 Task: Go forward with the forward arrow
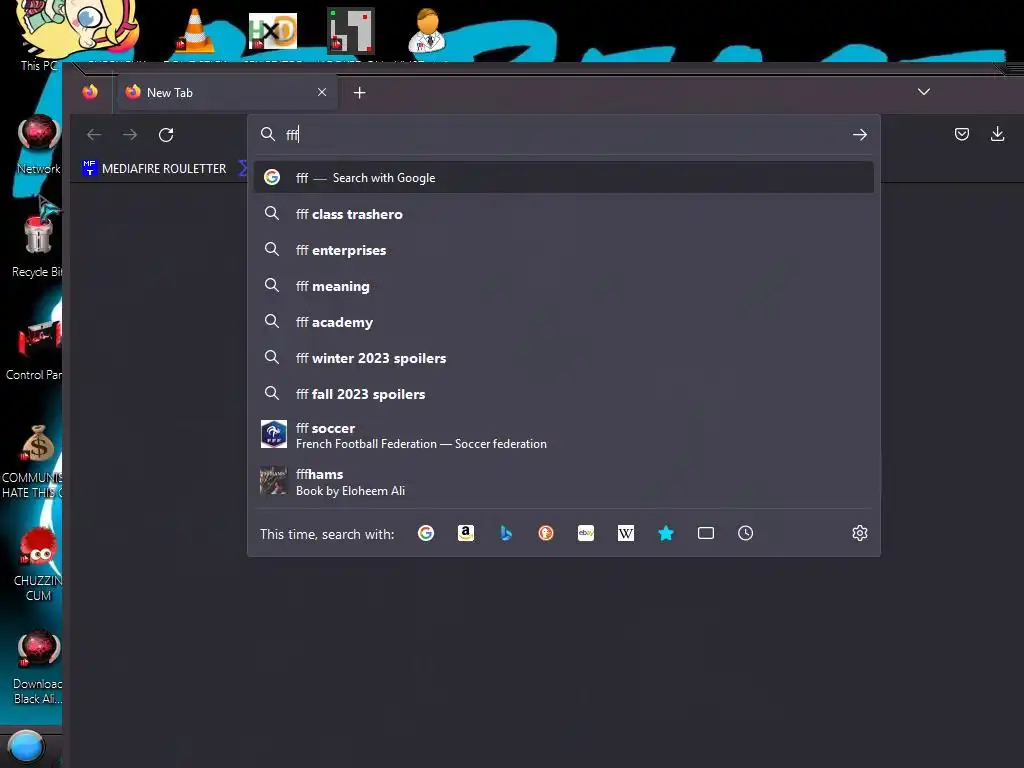(x=130, y=135)
